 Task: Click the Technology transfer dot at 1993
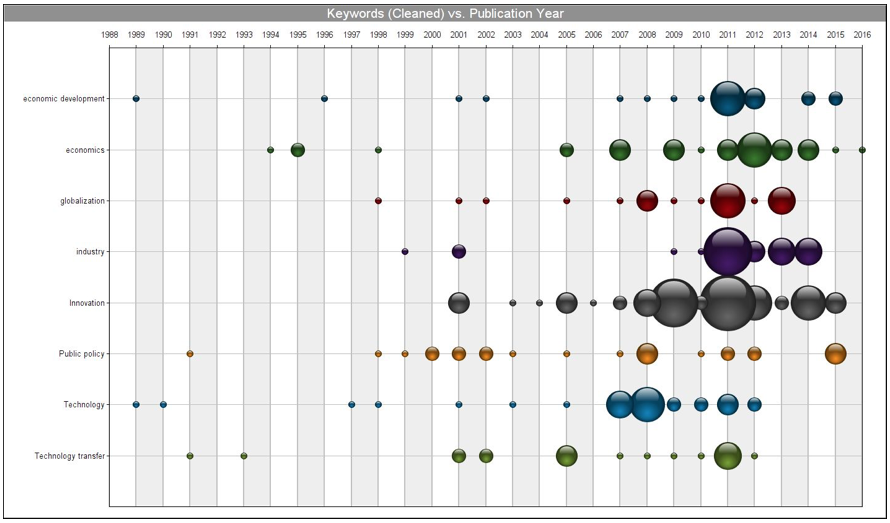click(244, 455)
